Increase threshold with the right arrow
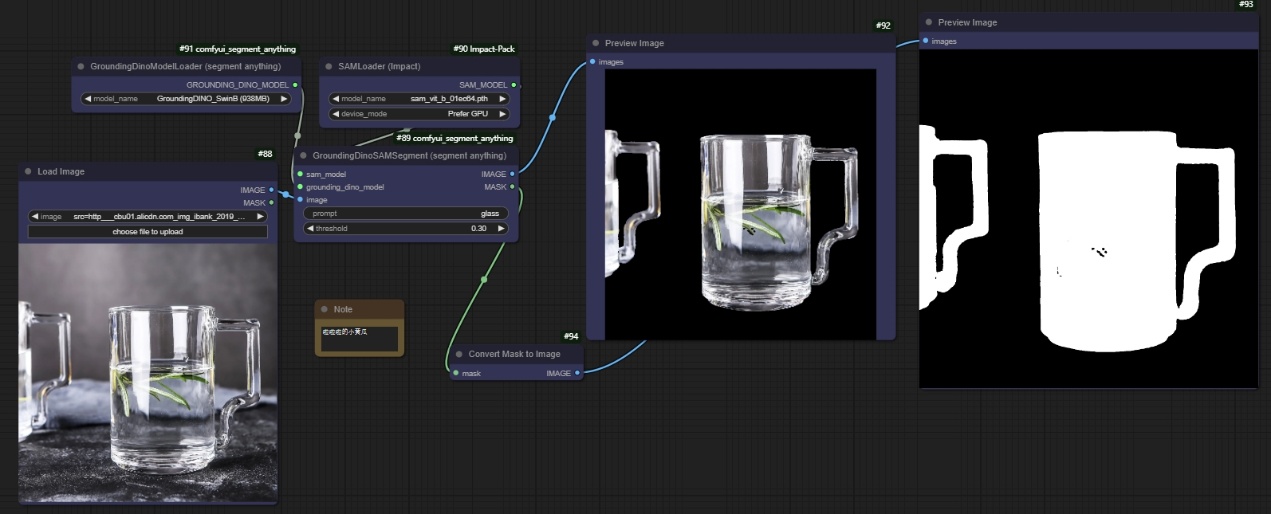Viewport: 1271px width, 514px height. (502, 228)
